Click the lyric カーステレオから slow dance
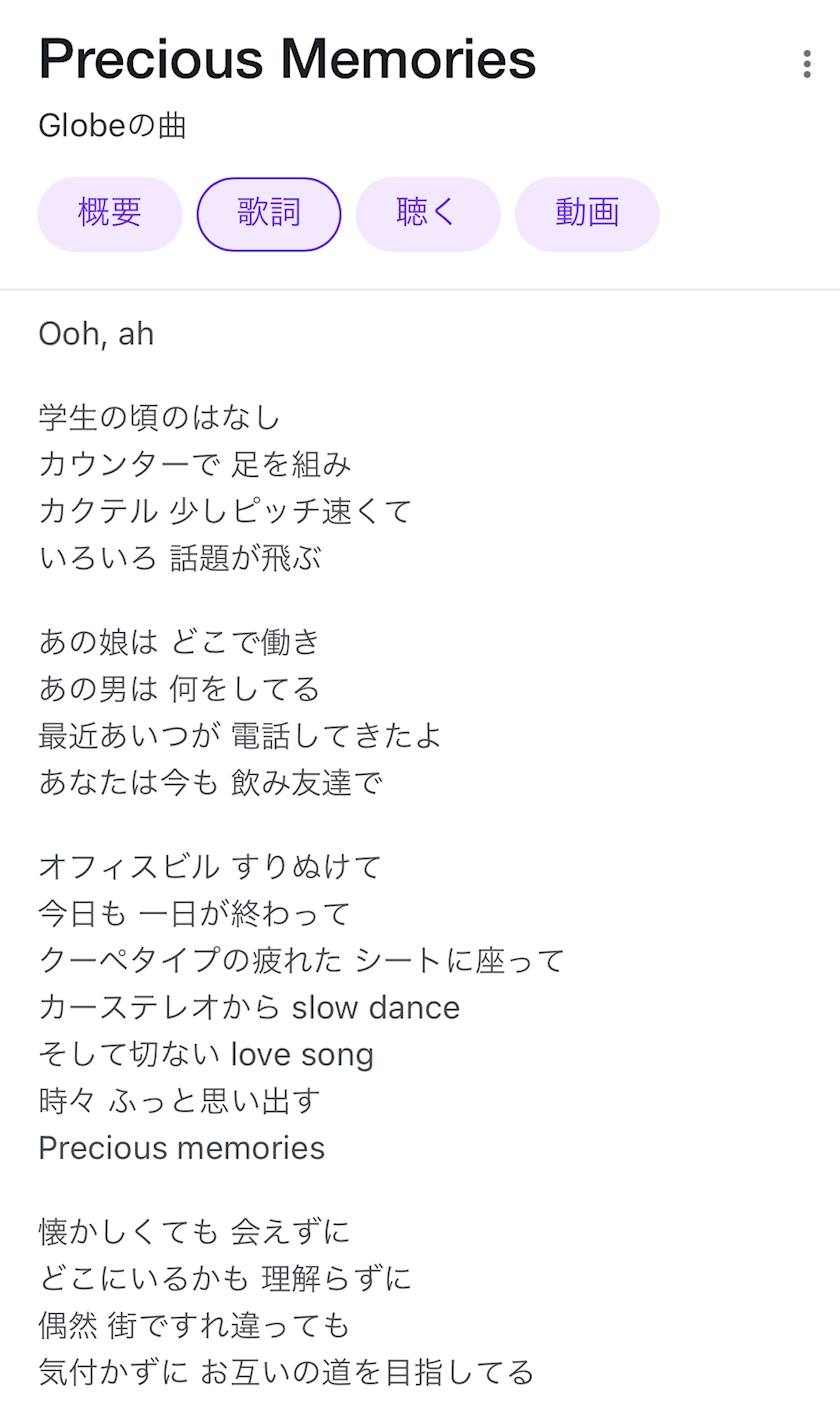The width and height of the screenshot is (840, 1404). [x=249, y=1007]
